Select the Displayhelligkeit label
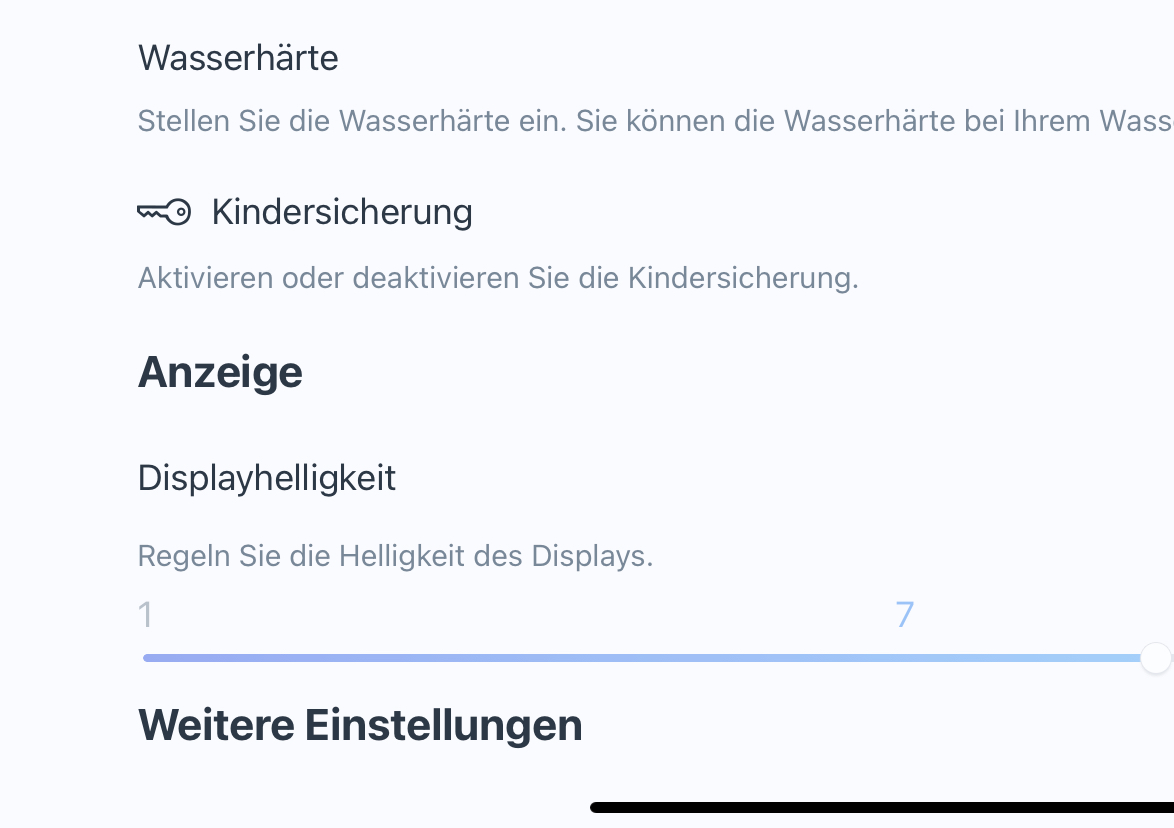This screenshot has width=1174, height=828. (267, 478)
